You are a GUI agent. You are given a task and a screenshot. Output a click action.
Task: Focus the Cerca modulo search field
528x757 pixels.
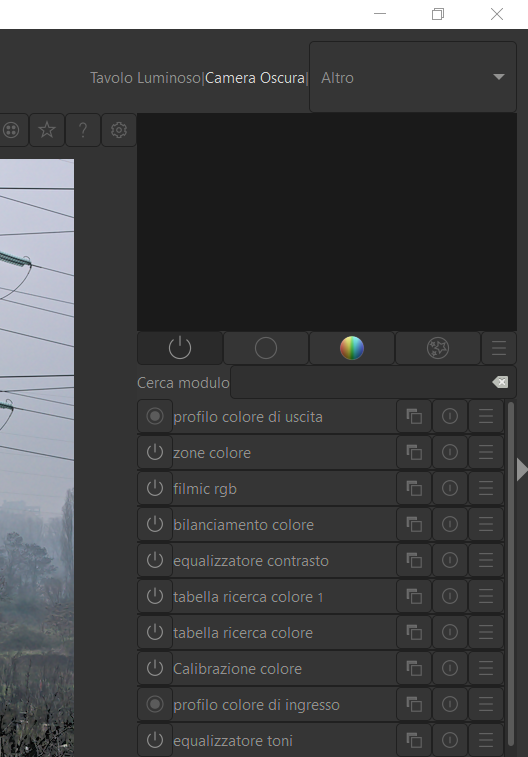pos(362,382)
